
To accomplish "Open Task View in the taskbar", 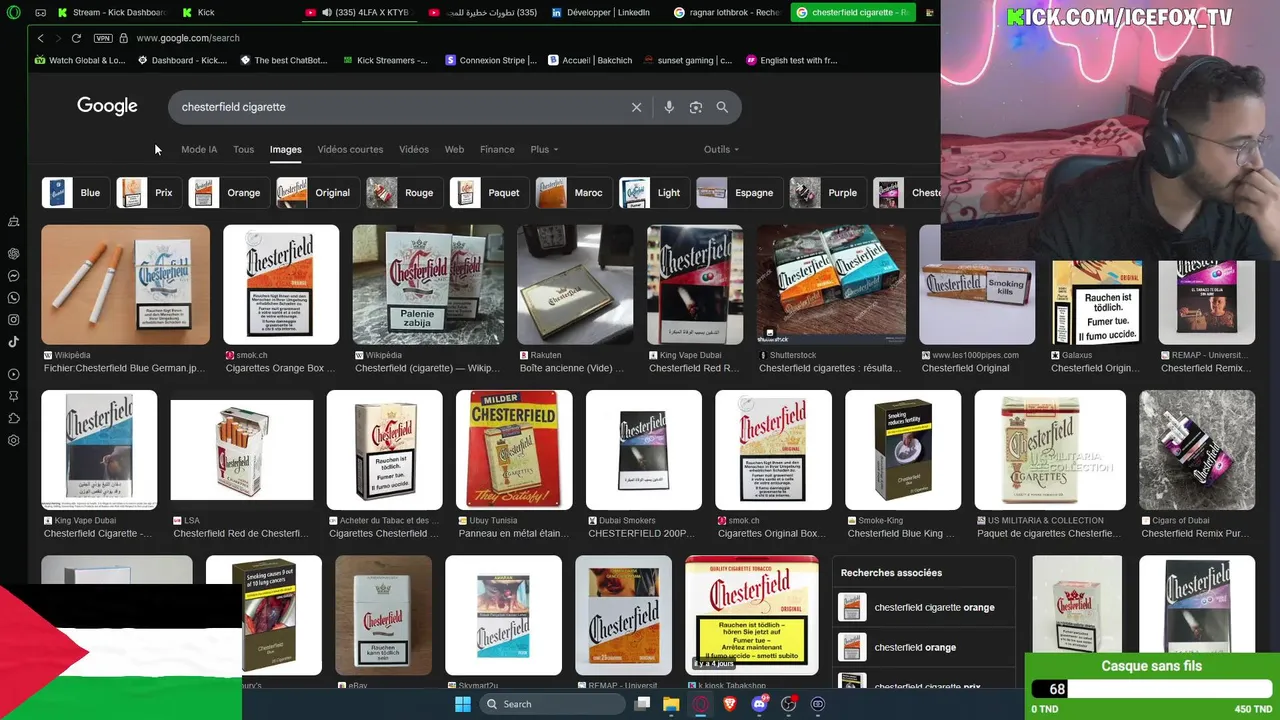I will (642, 704).
